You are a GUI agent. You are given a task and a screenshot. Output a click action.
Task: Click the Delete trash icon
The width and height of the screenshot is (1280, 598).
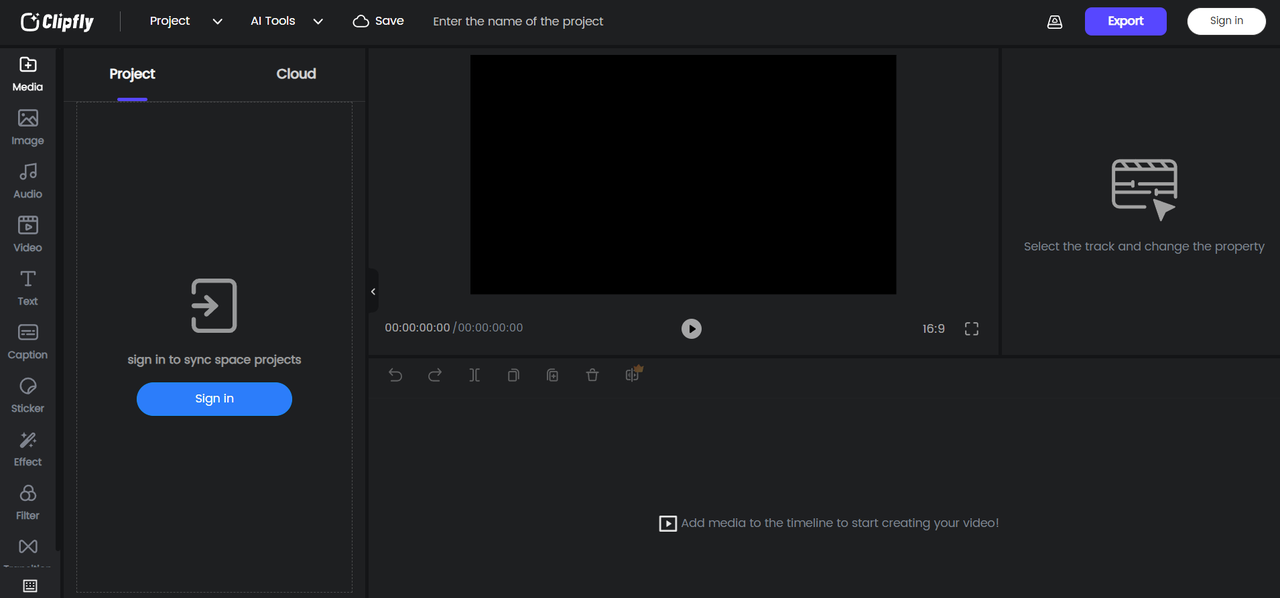(592, 375)
